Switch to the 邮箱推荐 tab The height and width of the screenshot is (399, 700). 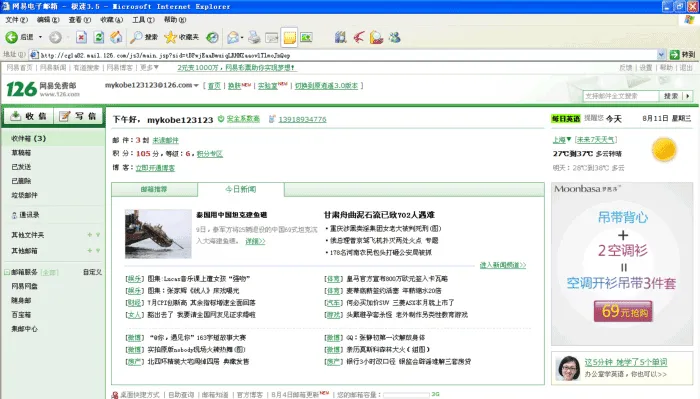point(154,189)
